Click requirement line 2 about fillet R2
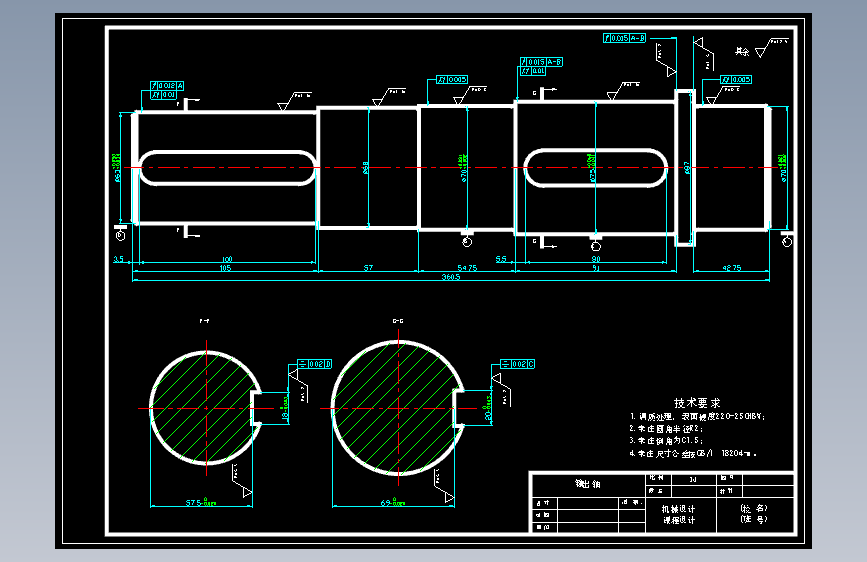The image size is (867, 562). pyautogui.click(x=666, y=429)
